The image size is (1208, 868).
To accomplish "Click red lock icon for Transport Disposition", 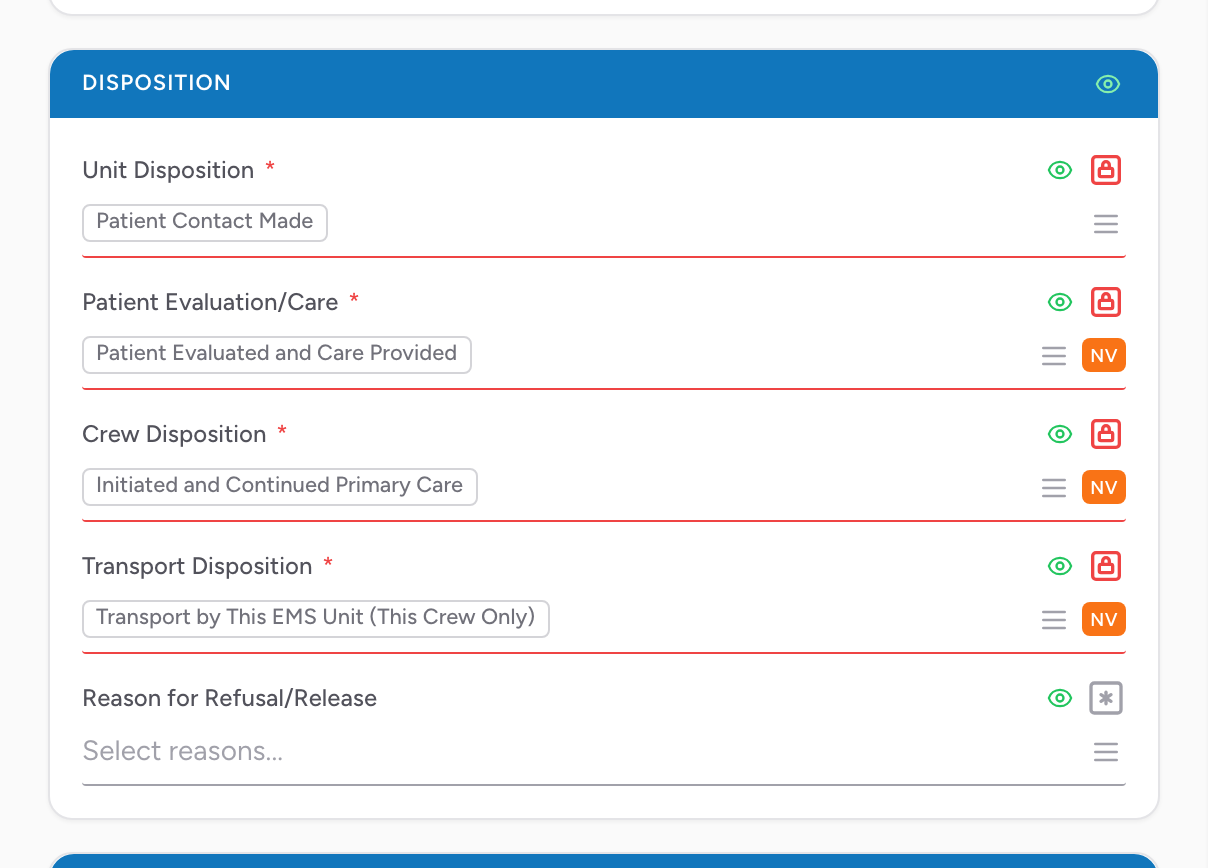I will tap(1106, 566).
